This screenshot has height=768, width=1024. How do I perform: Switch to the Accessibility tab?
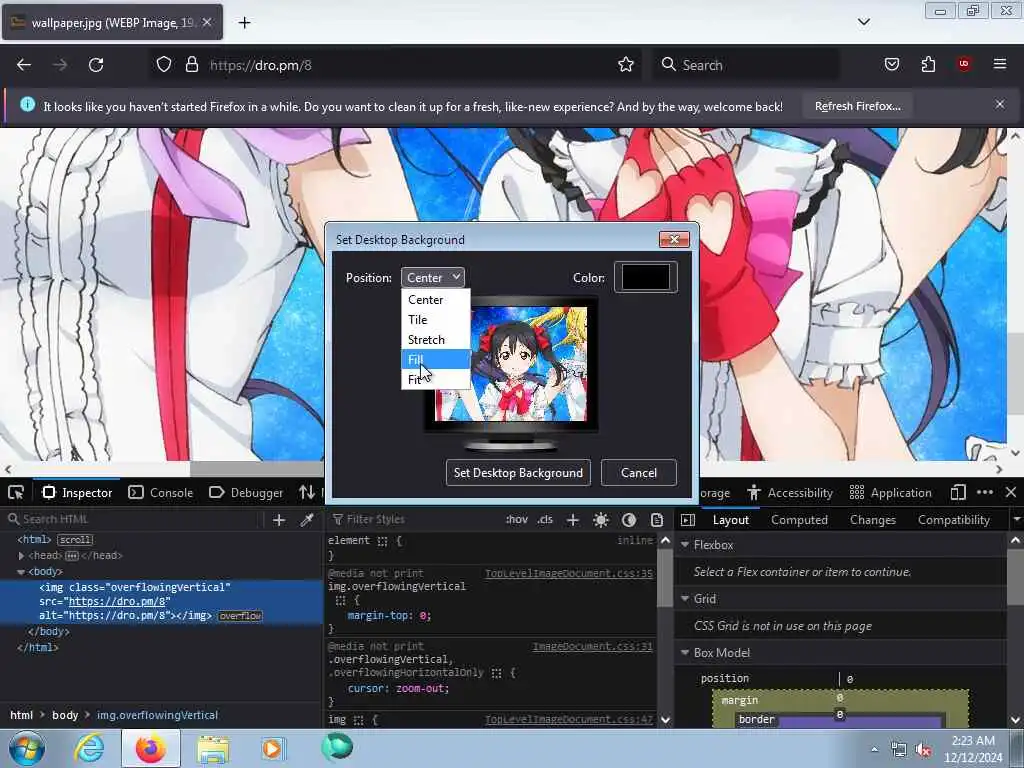791,492
